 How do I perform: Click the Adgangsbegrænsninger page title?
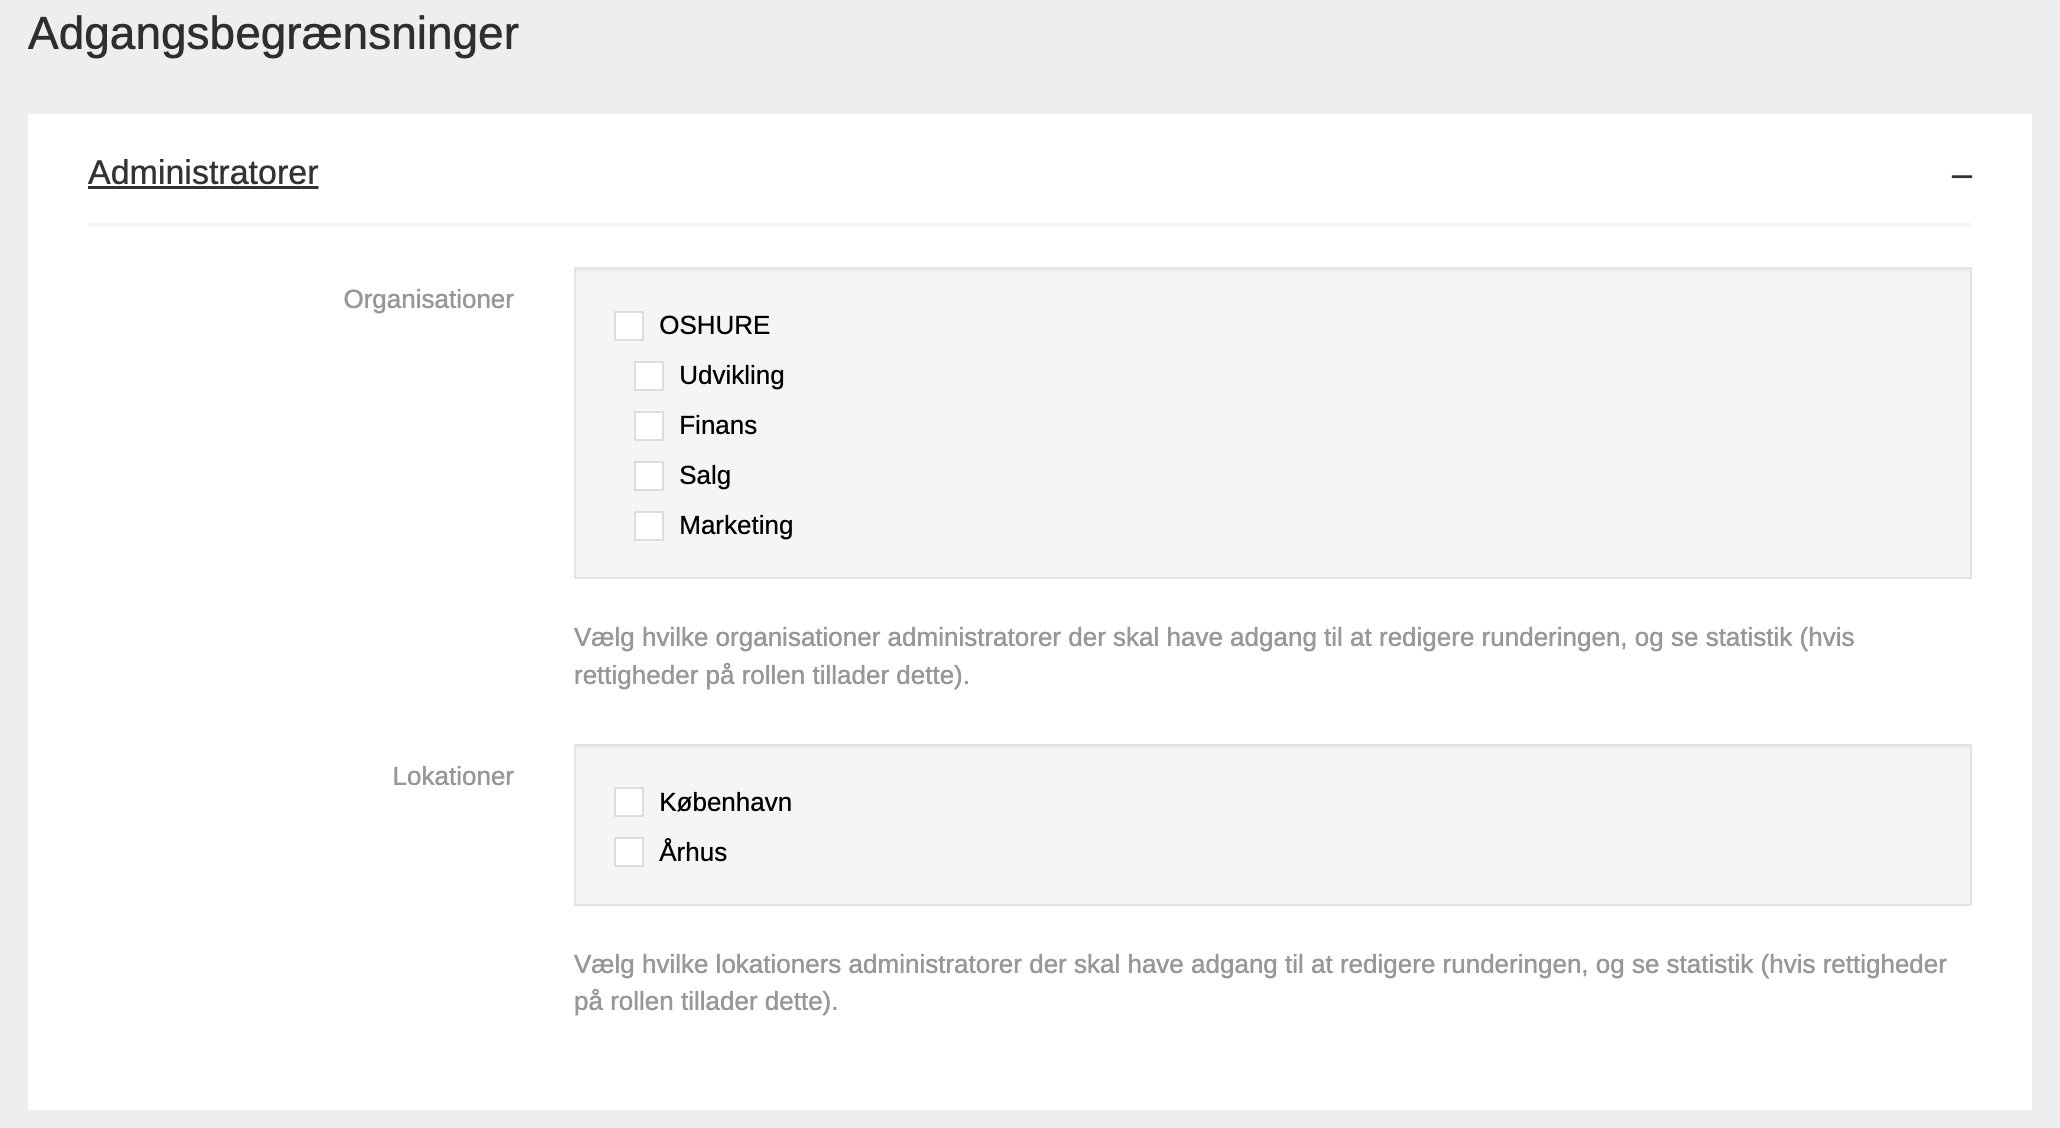pyautogui.click(x=273, y=34)
